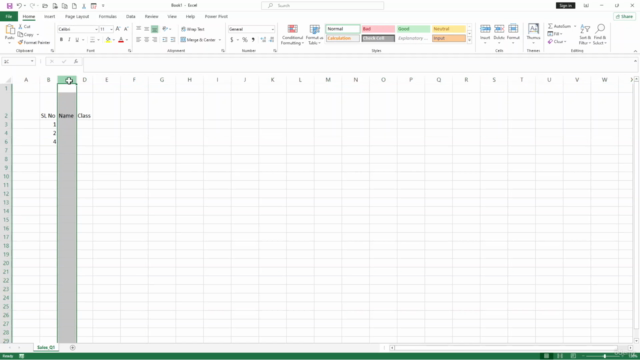Open the AutoSum dropdown arrow
This screenshot has height=360, width=640.
(x=575, y=26)
